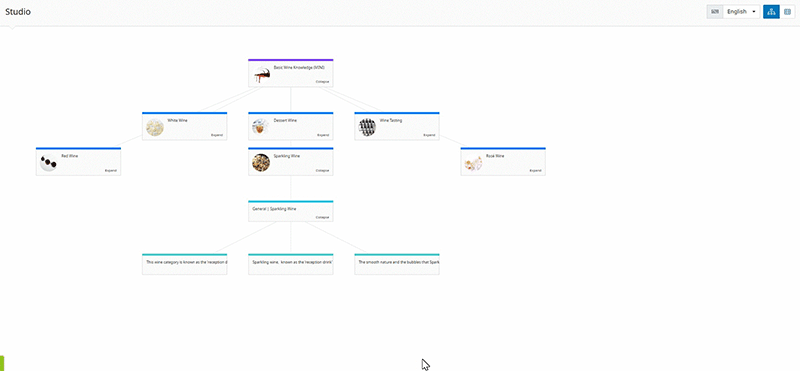This screenshot has width=800, height=371.
Task: Click the Sparkling Wine round thumbnail
Action: pos(261,163)
